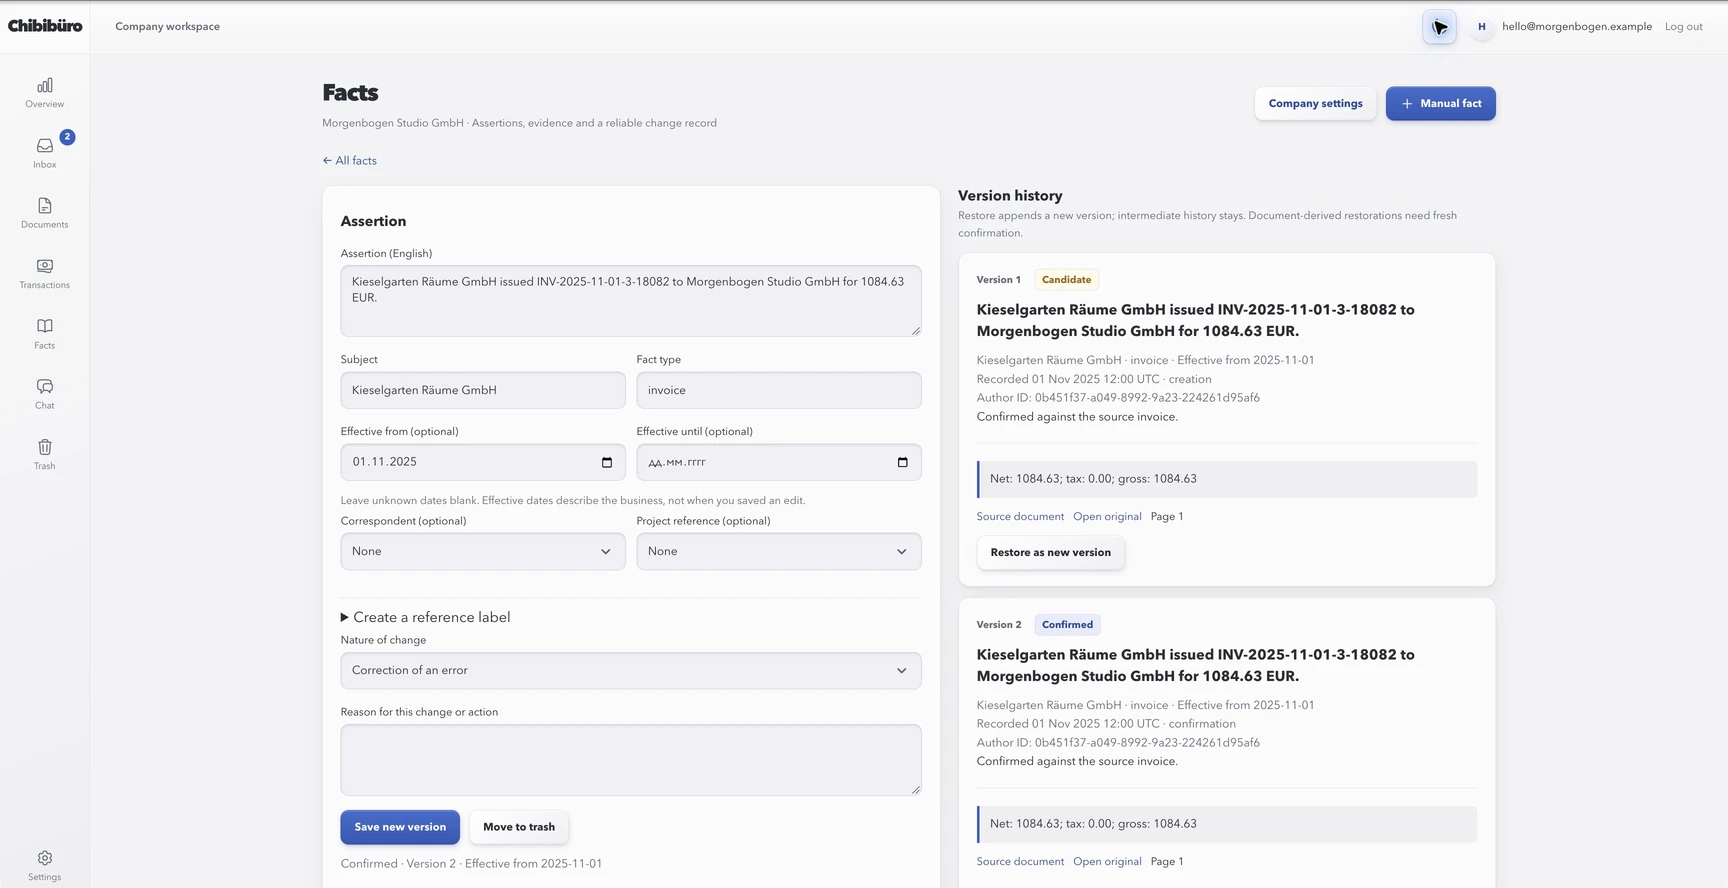This screenshot has height=888, width=1728.
Task: Open the Trash bin icon
Action: (45, 447)
